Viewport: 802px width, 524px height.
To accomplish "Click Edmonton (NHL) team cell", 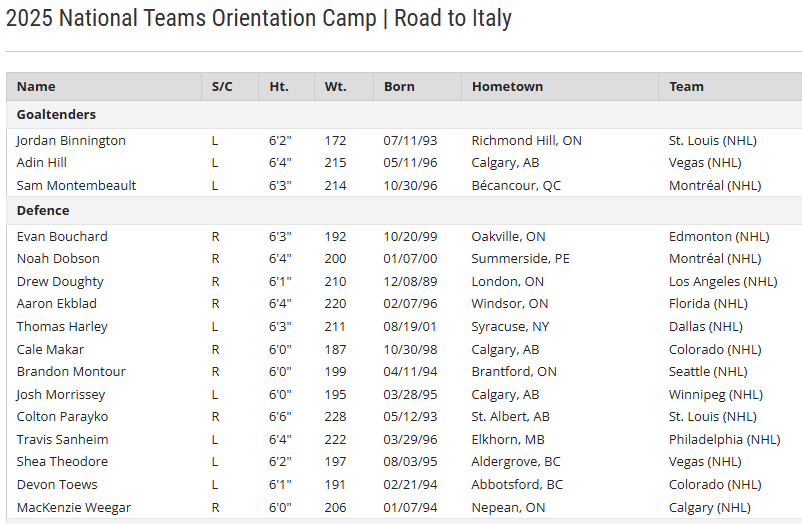I will (x=719, y=237).
